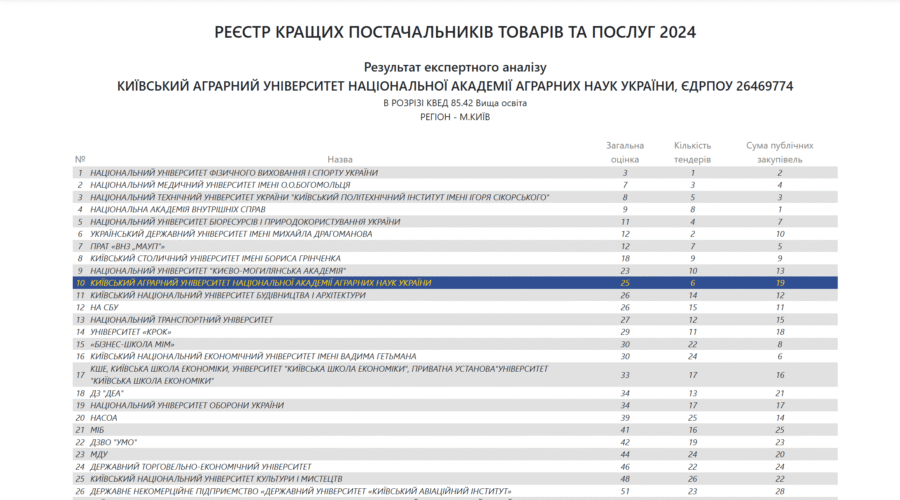Click overall score 25 in highlighted row

pyautogui.click(x=625, y=283)
